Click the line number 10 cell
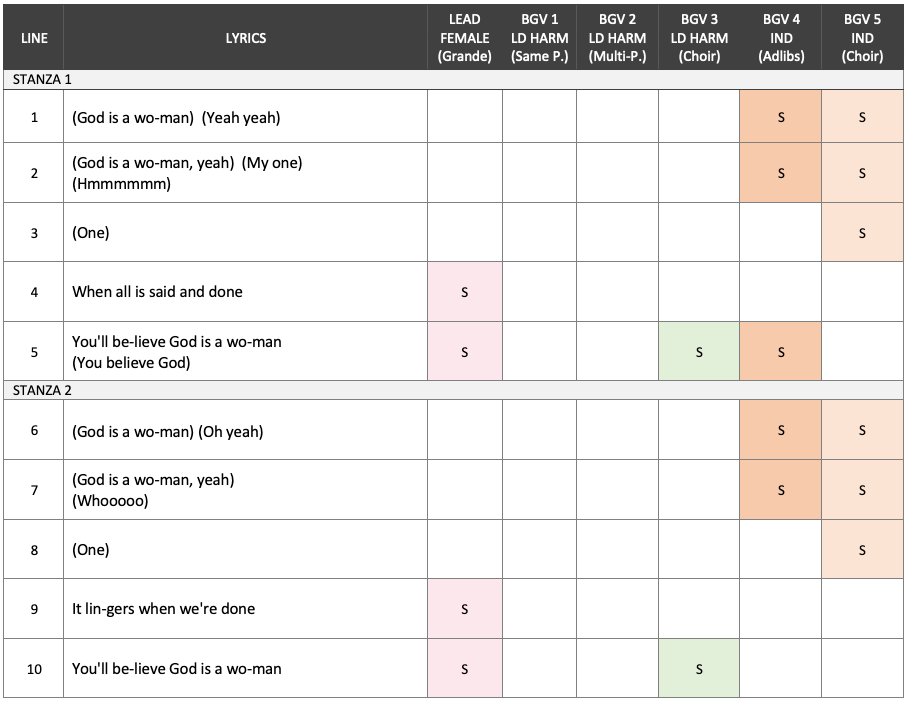The image size is (909, 703). click(34, 668)
